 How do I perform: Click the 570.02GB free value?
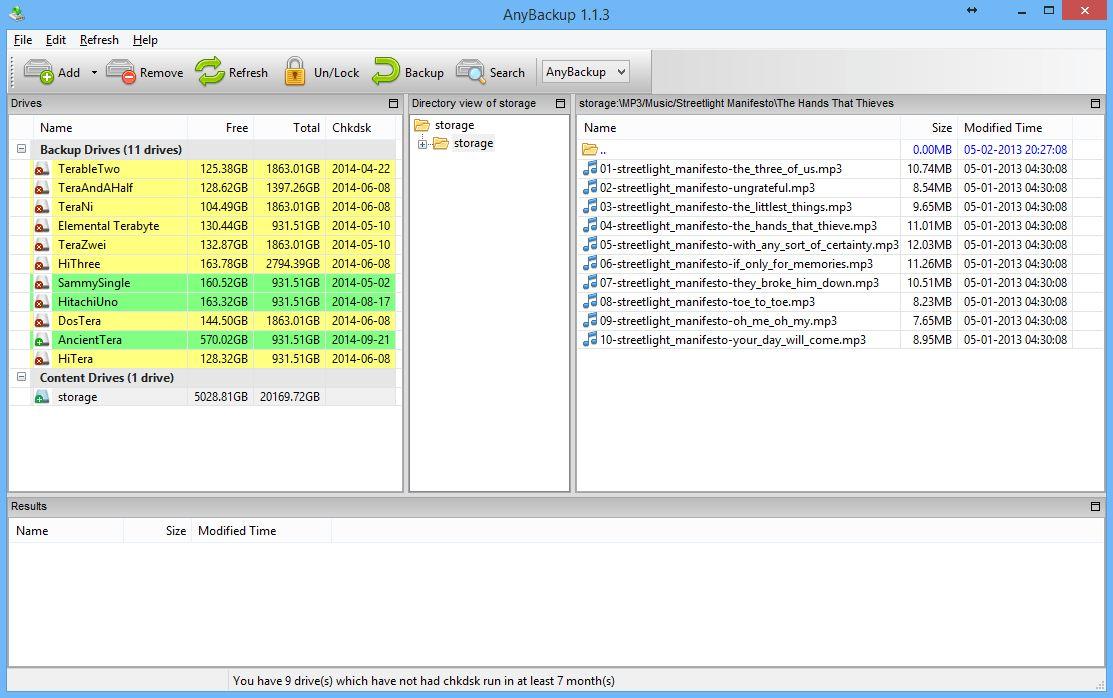[x=224, y=340]
